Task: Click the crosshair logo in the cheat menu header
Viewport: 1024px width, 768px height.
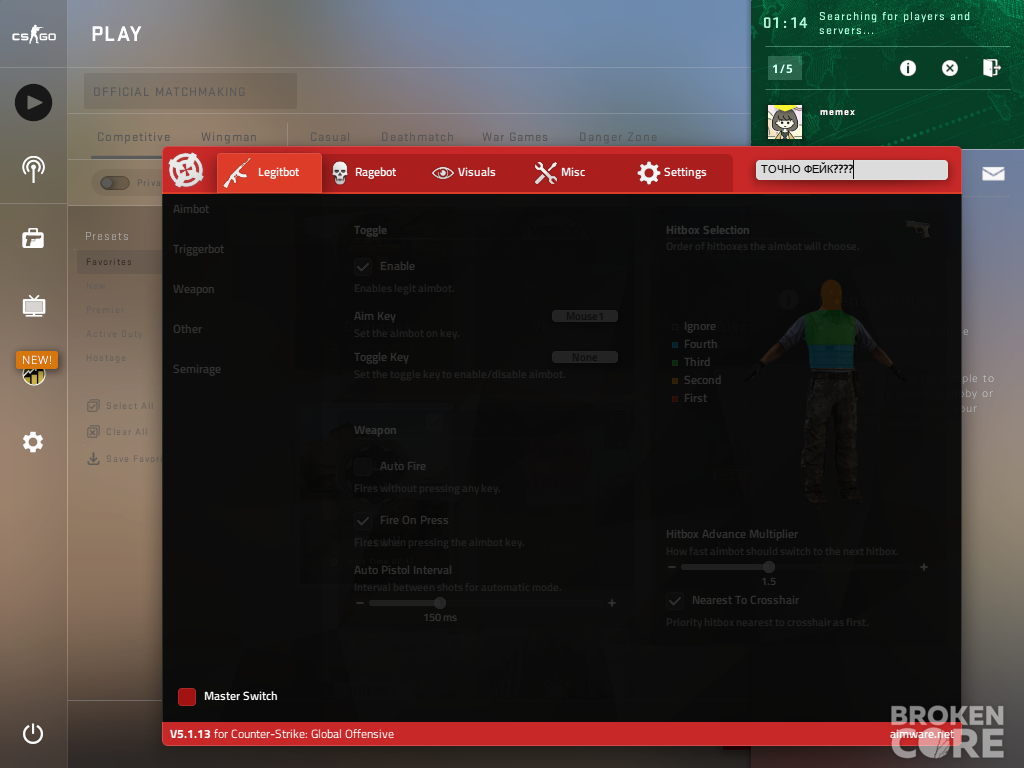Action: click(x=186, y=170)
